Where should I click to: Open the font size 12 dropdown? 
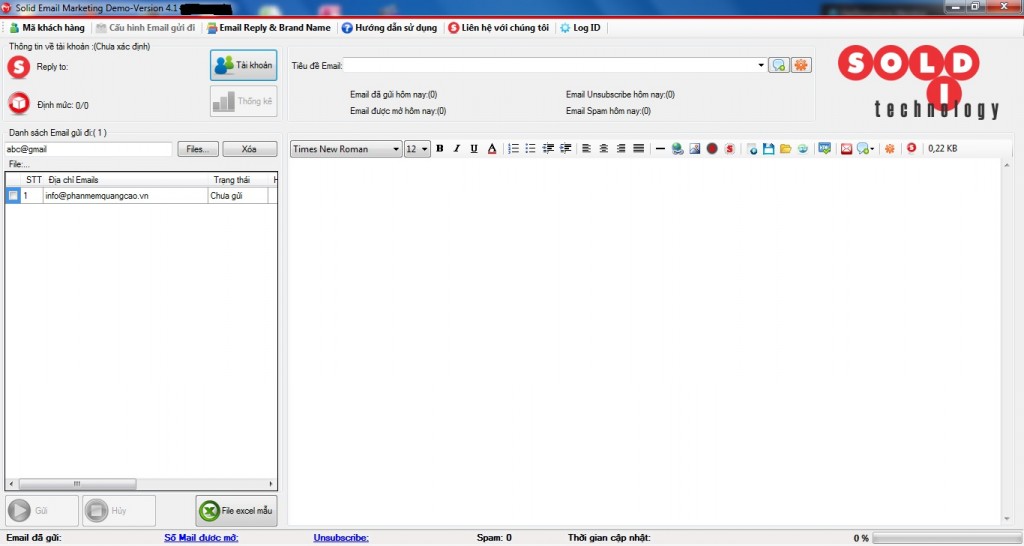tap(424, 149)
